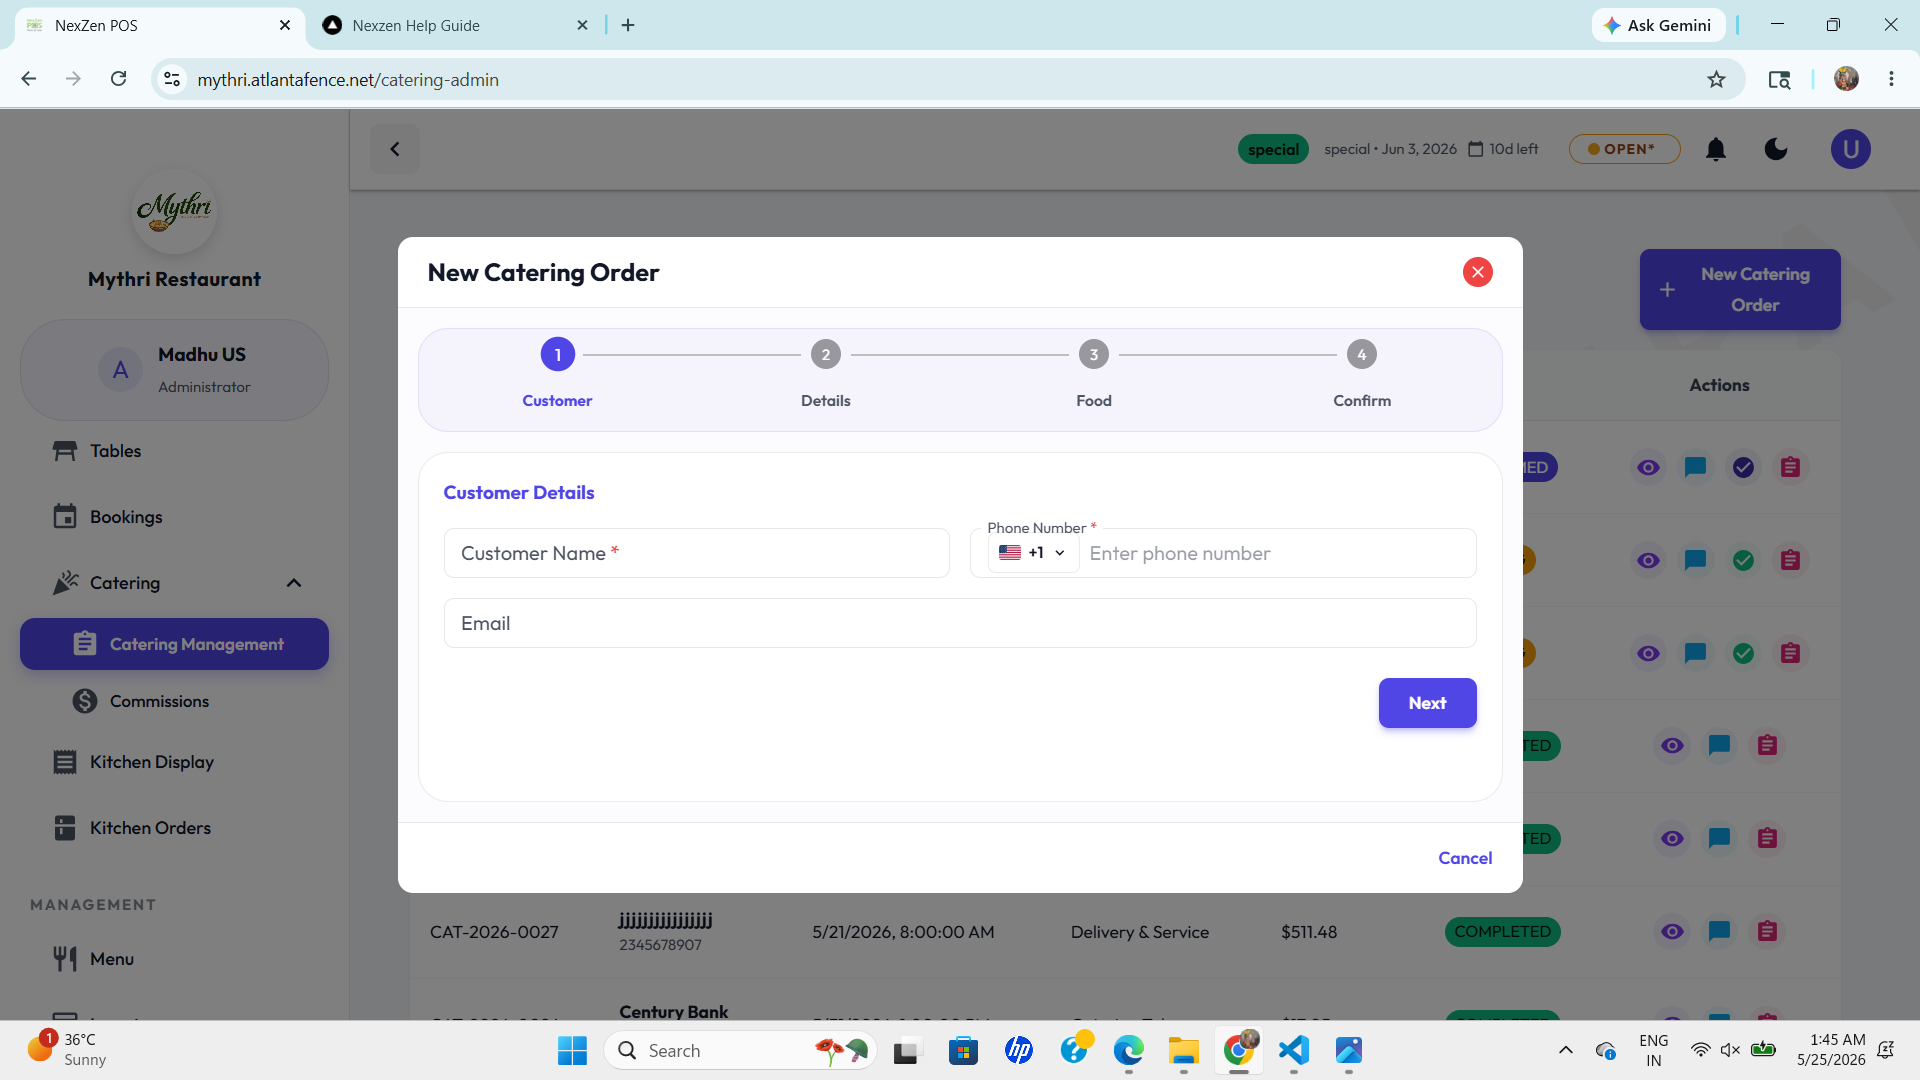Image resolution: width=1920 pixels, height=1080 pixels.
Task: Click third row chat icon
Action: point(1695,653)
